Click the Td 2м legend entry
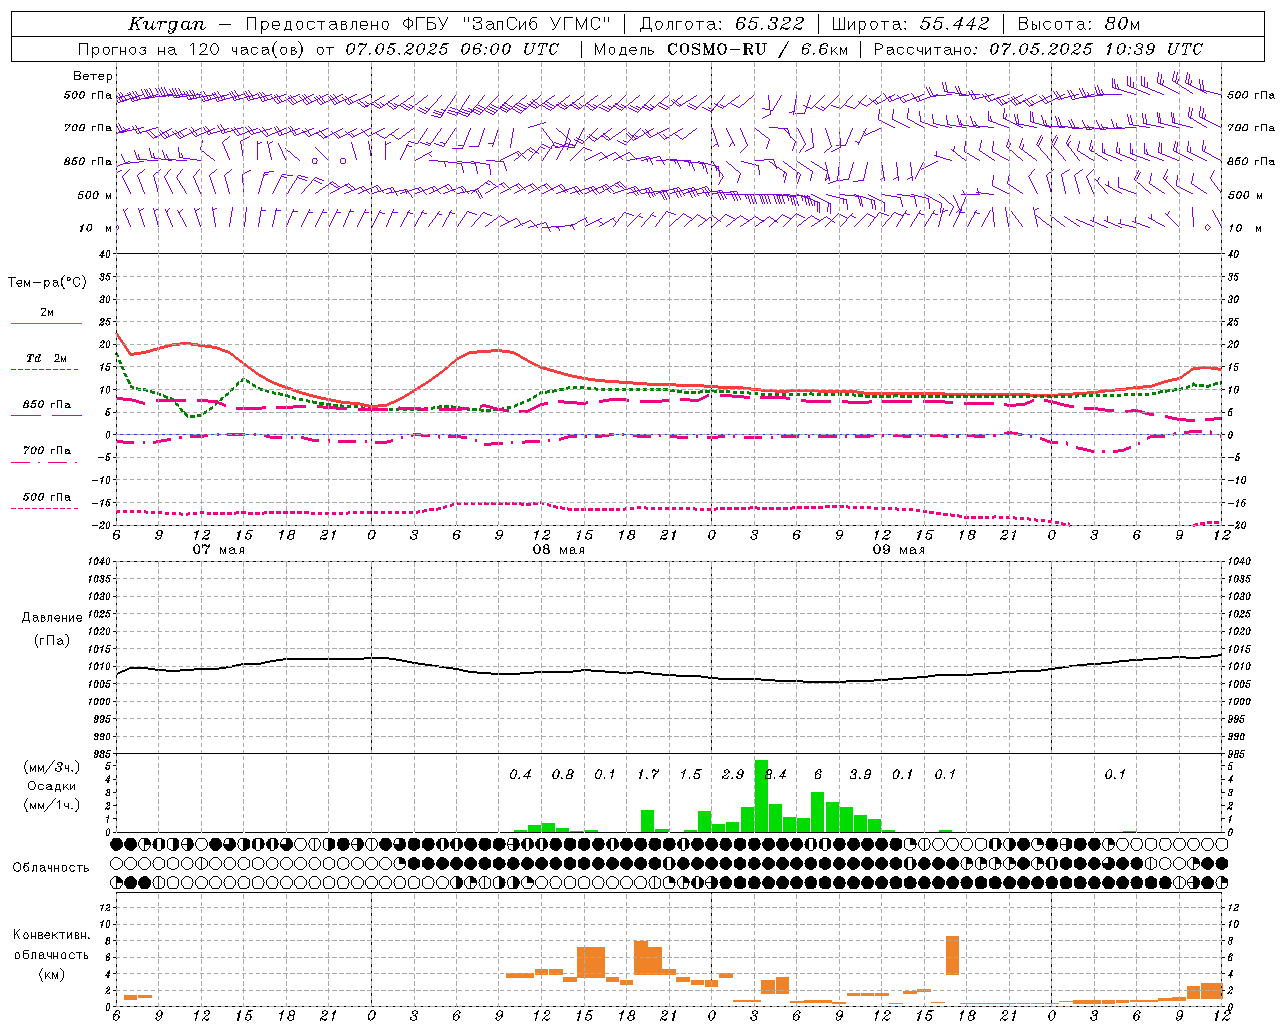 (x=47, y=358)
